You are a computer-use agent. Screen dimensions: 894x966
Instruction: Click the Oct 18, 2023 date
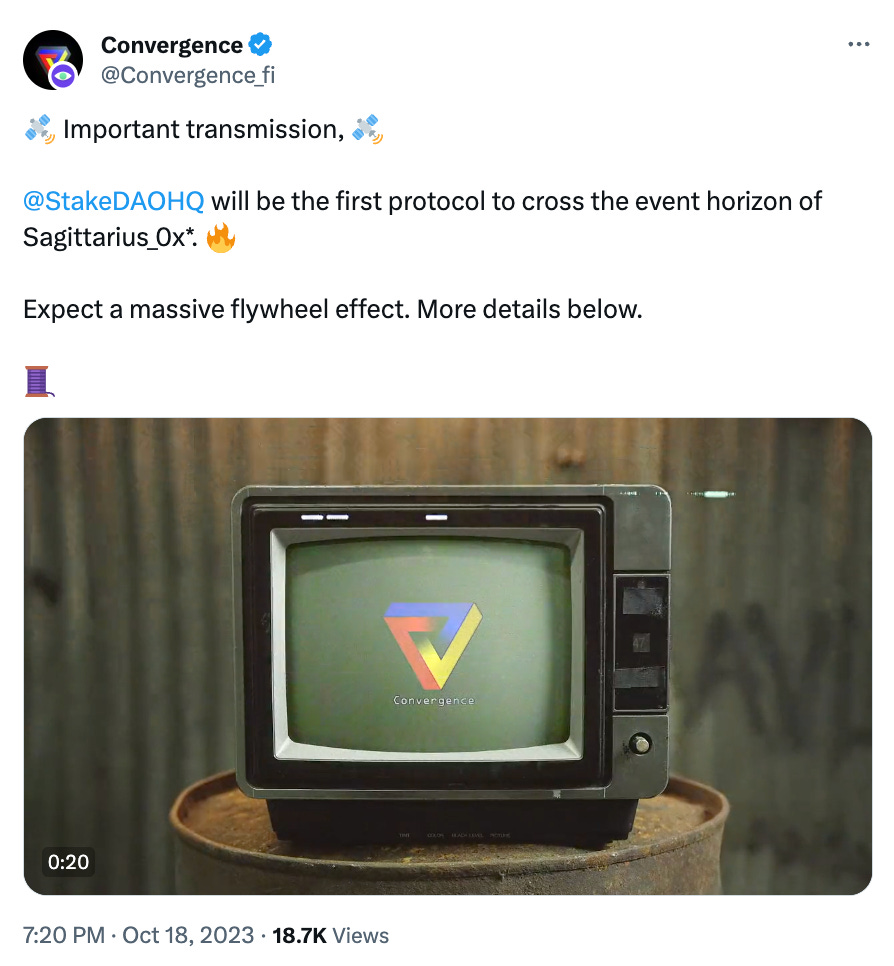click(x=188, y=935)
